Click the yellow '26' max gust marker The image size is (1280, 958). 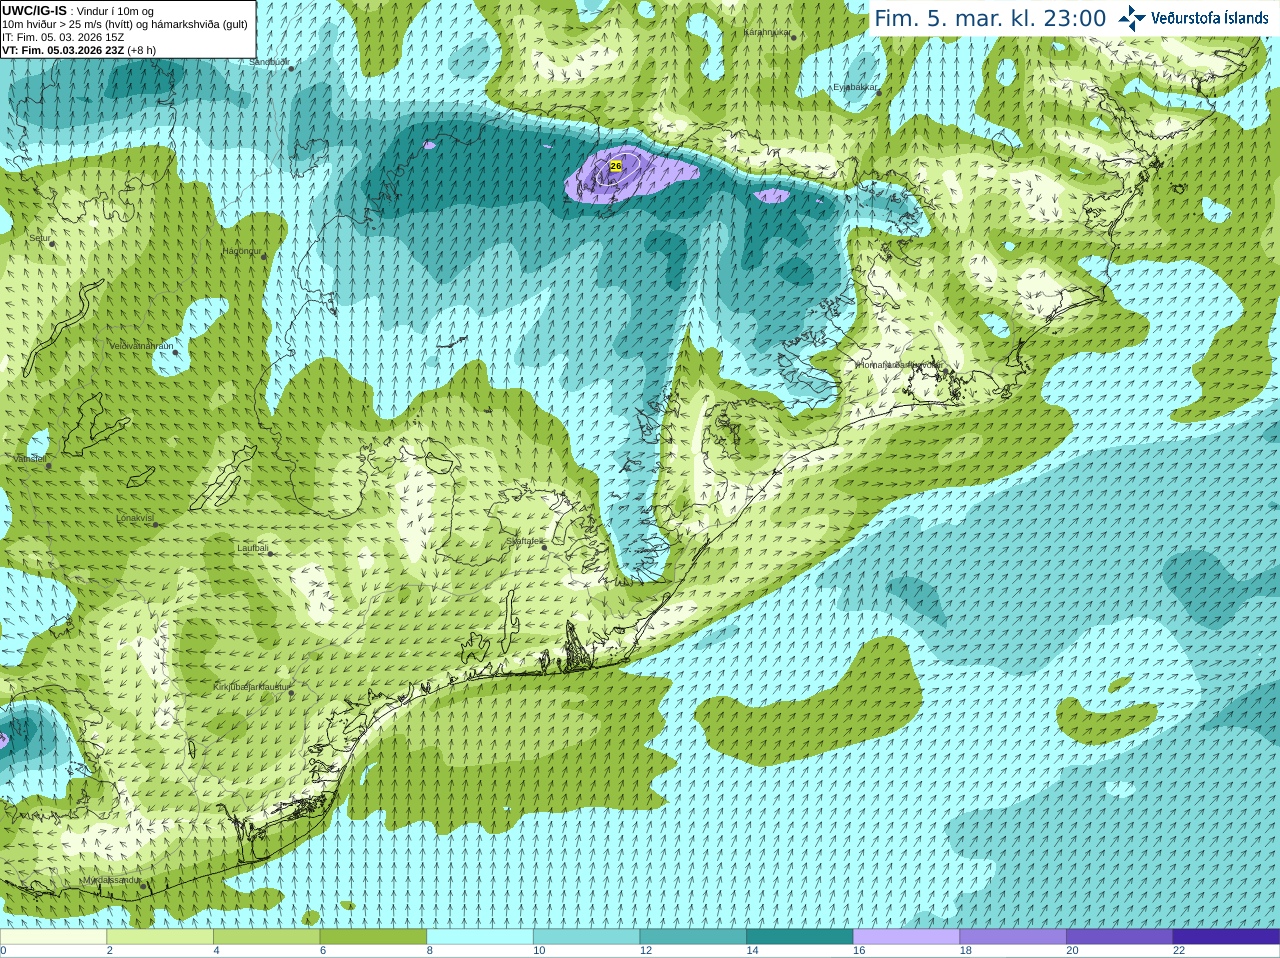pyautogui.click(x=616, y=165)
